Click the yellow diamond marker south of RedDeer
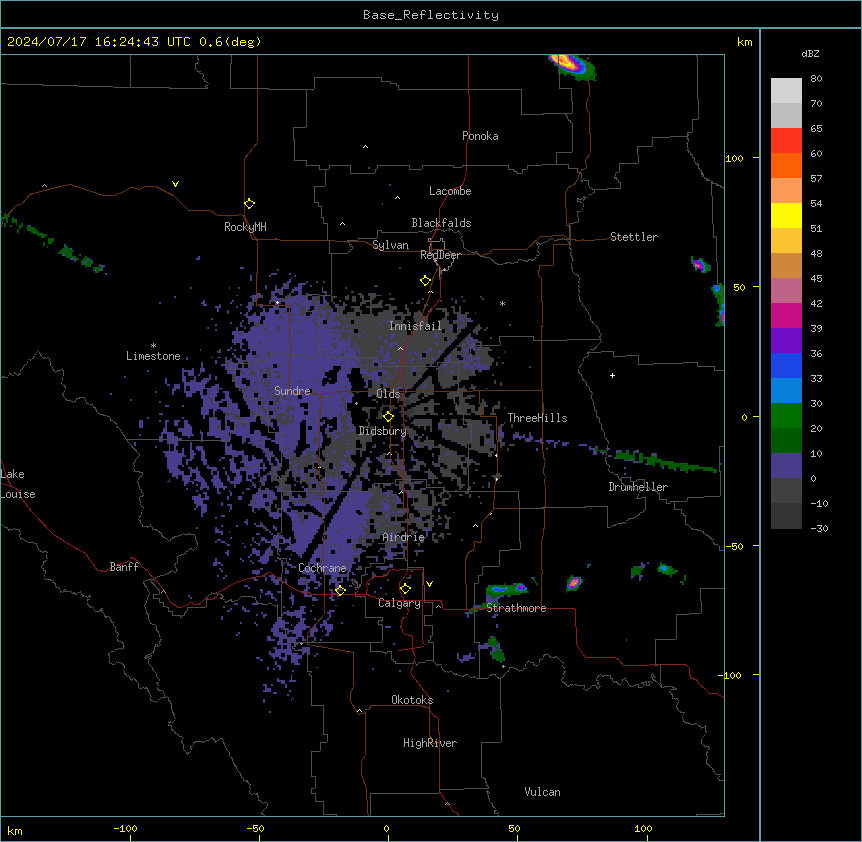The height and width of the screenshot is (842, 862). tap(425, 281)
